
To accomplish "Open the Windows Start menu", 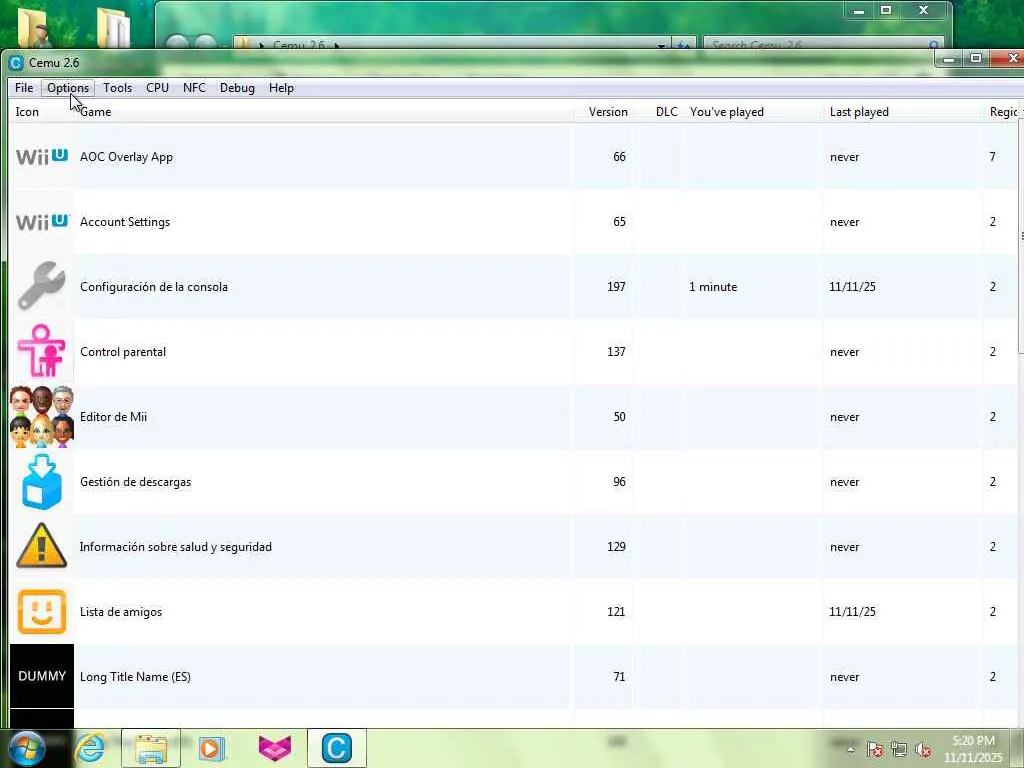I will (x=26, y=748).
